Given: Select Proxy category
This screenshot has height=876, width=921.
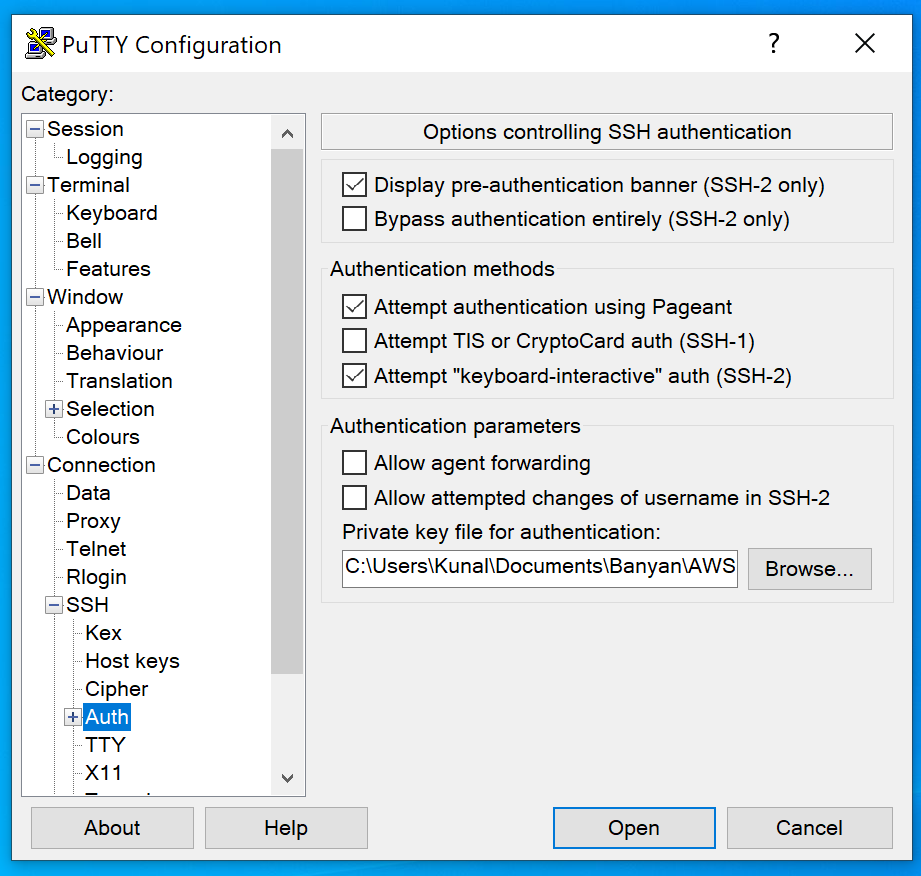Looking at the screenshot, I should [x=93, y=522].
